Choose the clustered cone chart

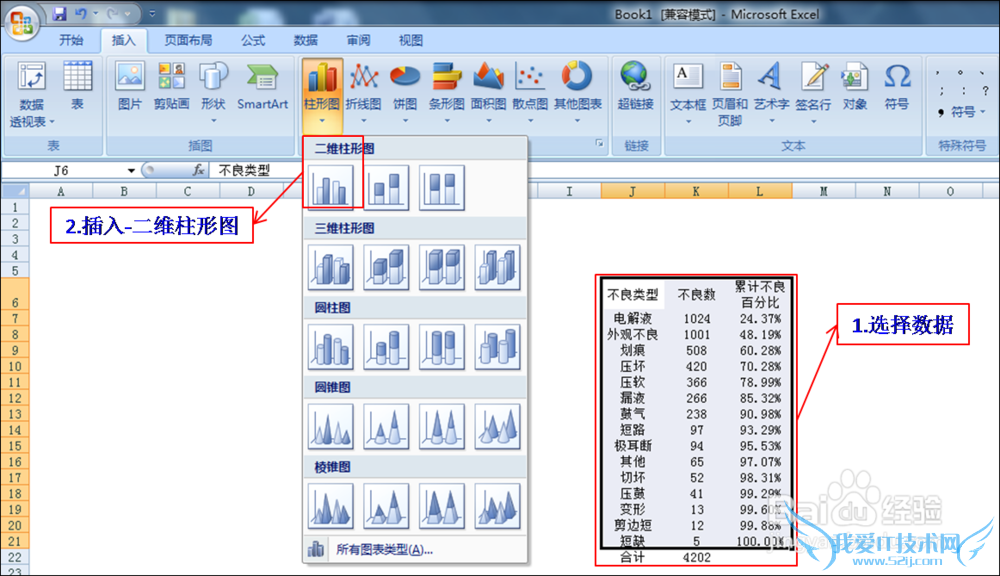(330, 427)
